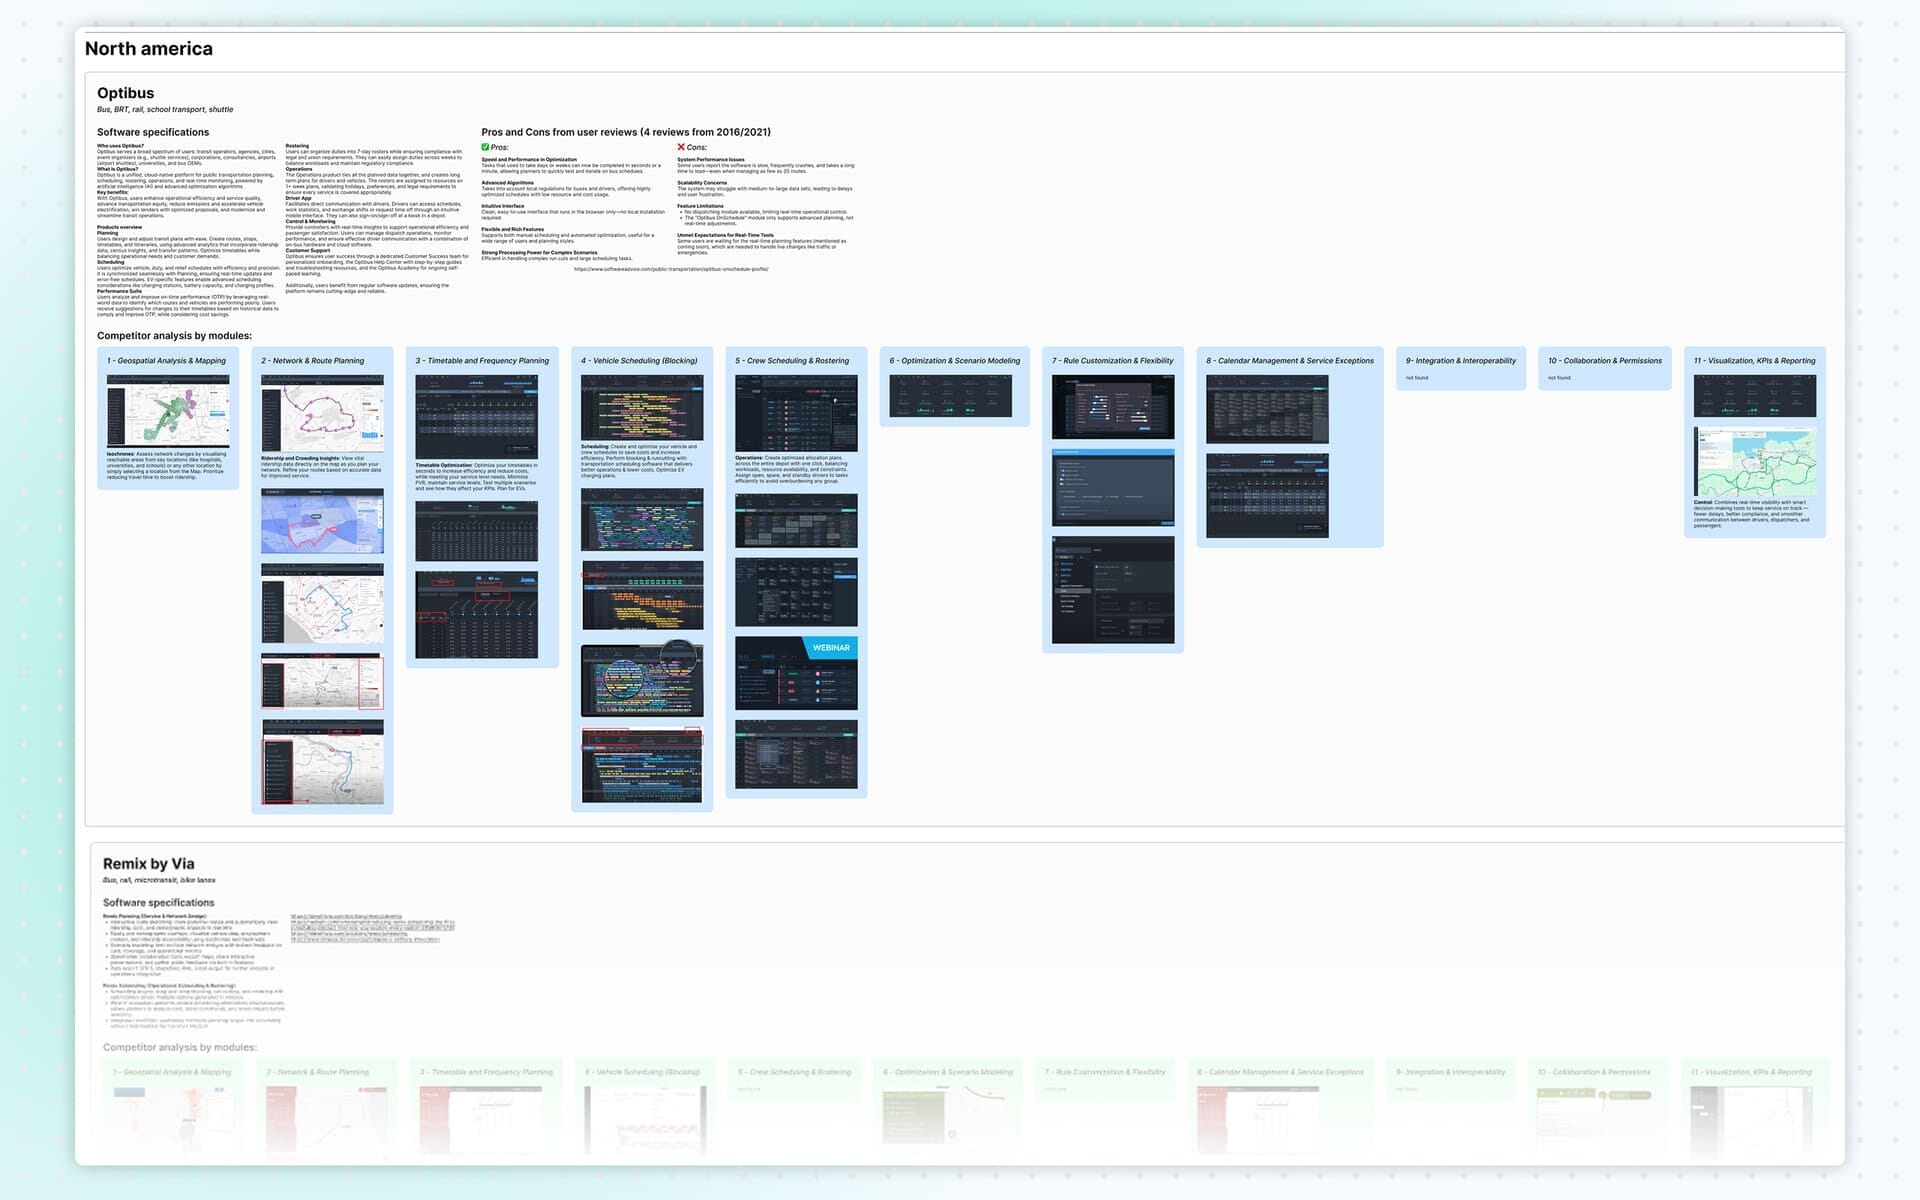Select the Optibus heading

point(125,93)
